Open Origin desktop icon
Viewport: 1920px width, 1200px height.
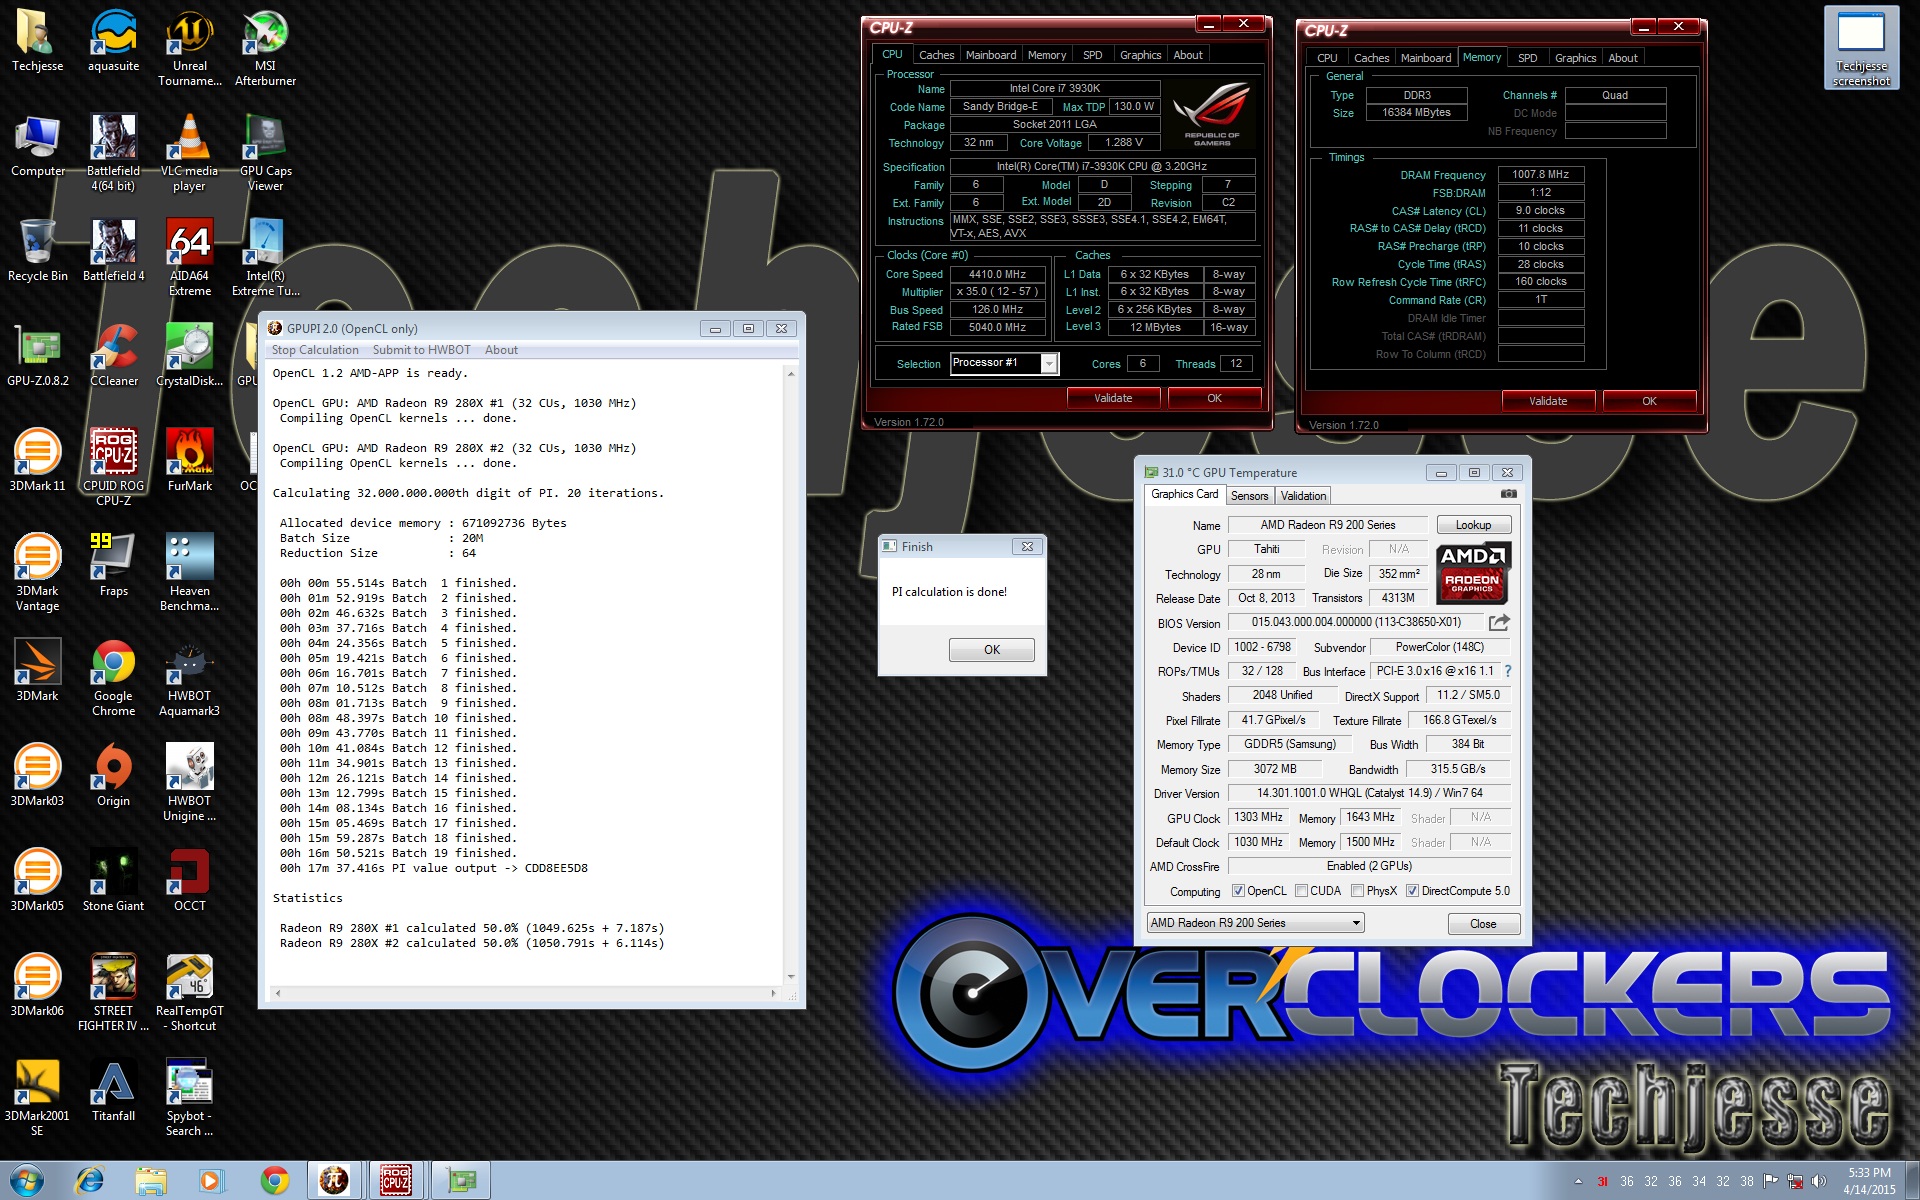(x=113, y=777)
